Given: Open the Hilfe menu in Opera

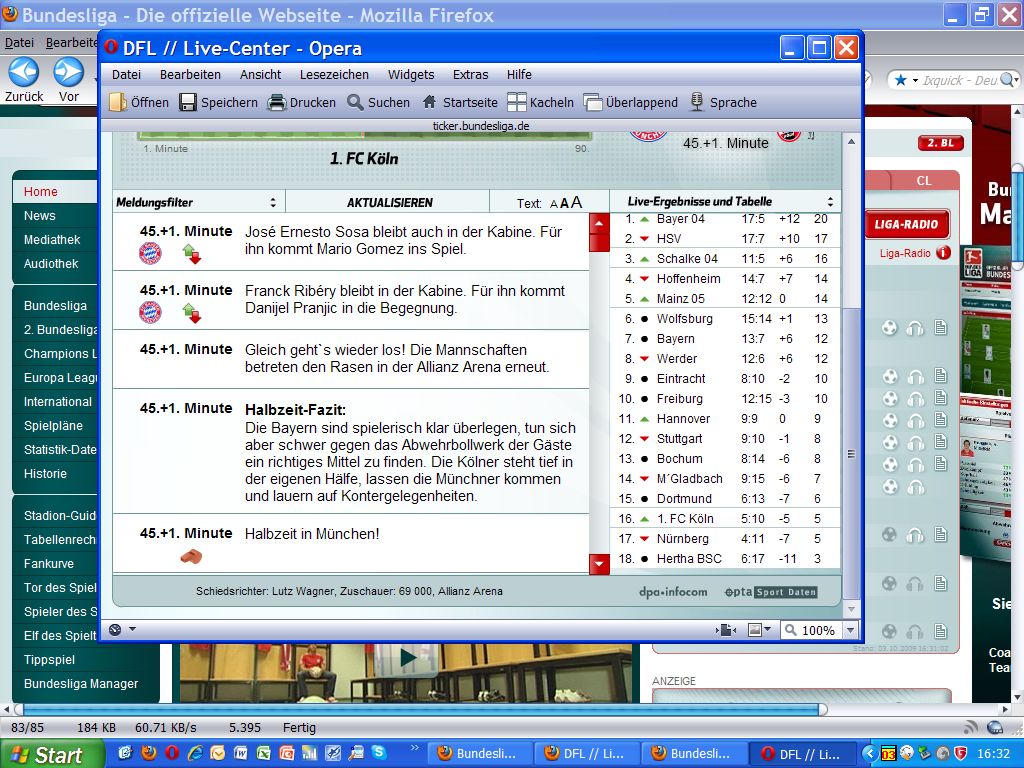Looking at the screenshot, I should [519, 74].
